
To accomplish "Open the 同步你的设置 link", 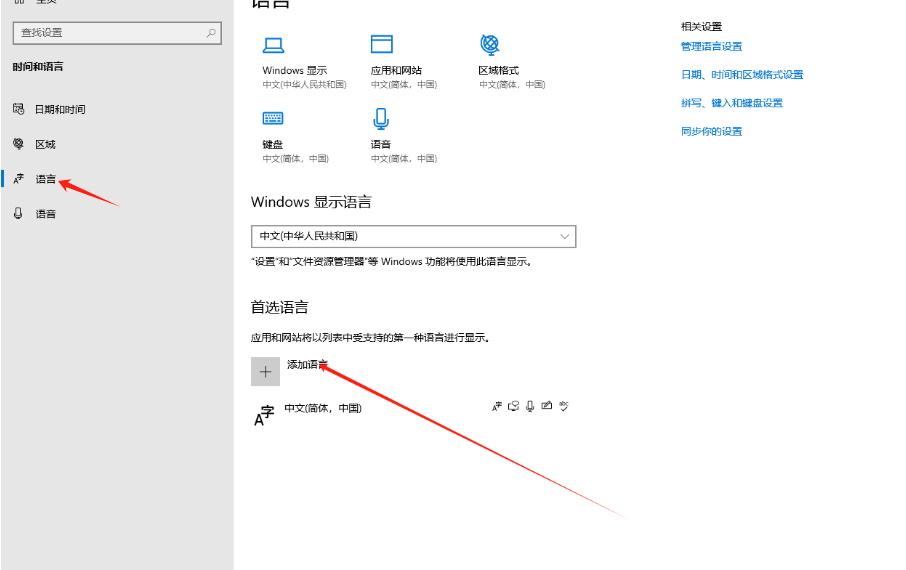I will (x=711, y=131).
